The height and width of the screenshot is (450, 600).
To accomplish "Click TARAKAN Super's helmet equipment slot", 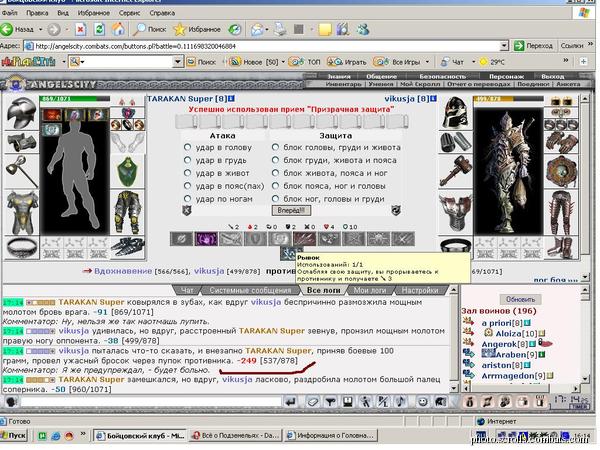I will (21, 113).
